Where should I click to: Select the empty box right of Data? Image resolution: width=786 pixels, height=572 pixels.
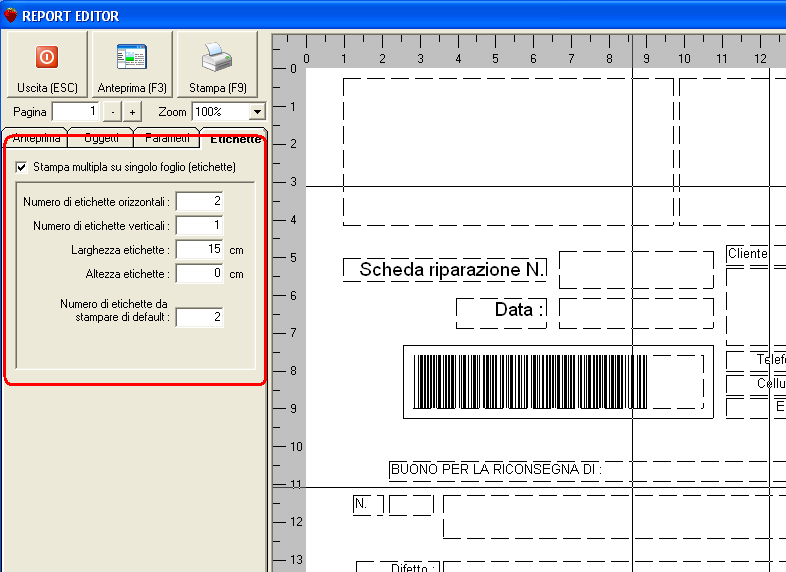pyautogui.click(x=637, y=313)
